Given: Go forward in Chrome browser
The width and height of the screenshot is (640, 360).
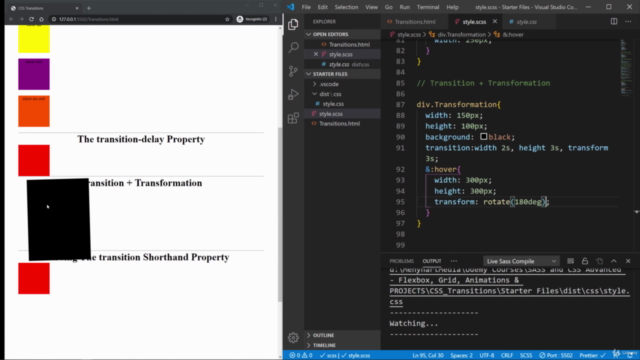Looking at the screenshot, I should 21,19.
